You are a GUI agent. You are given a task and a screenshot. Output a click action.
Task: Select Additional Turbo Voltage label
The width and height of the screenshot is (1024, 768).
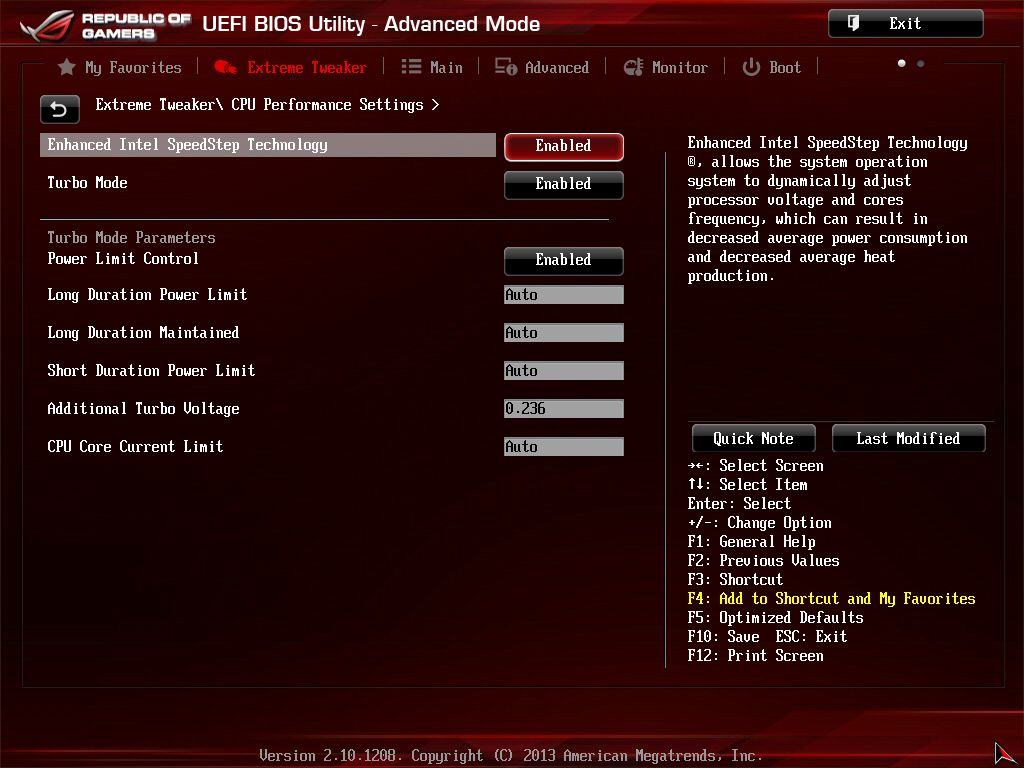(143, 409)
